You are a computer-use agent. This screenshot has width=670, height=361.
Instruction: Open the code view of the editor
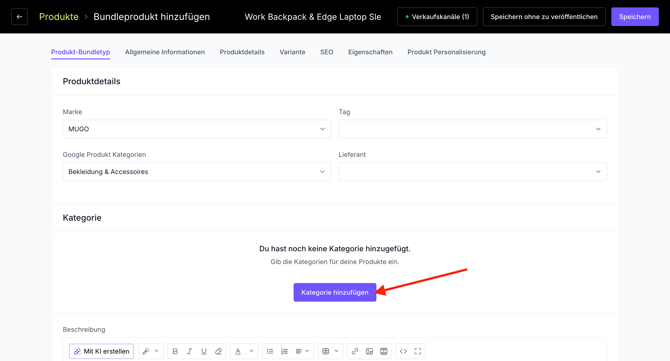pos(403,351)
